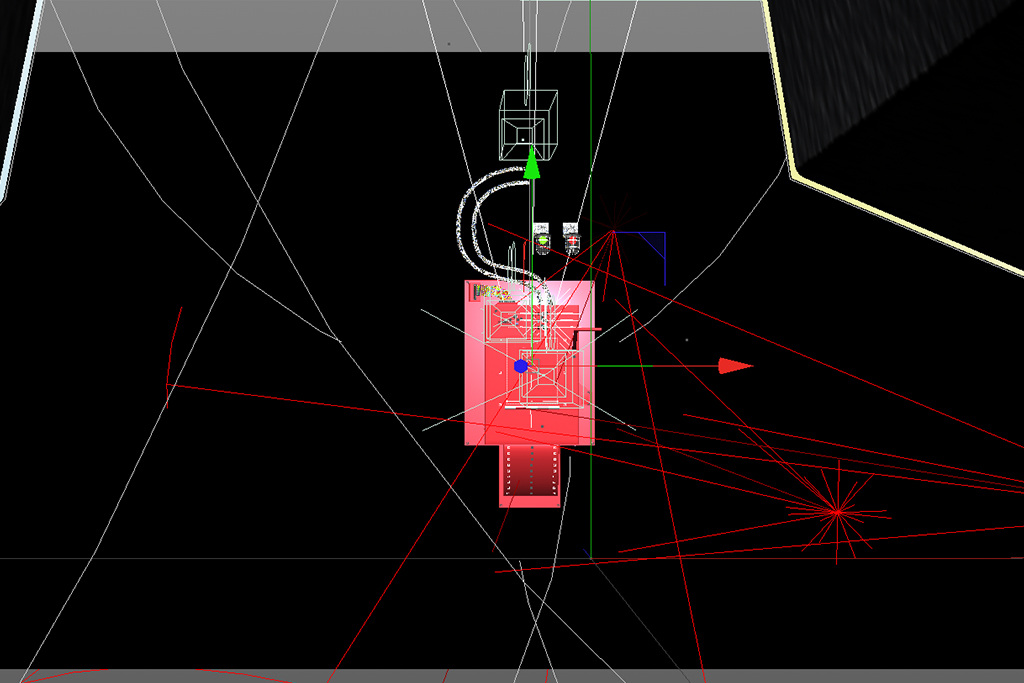Click the green Y-axis gizmo arrowhead
Screen dimensions: 1024x683
532,164
